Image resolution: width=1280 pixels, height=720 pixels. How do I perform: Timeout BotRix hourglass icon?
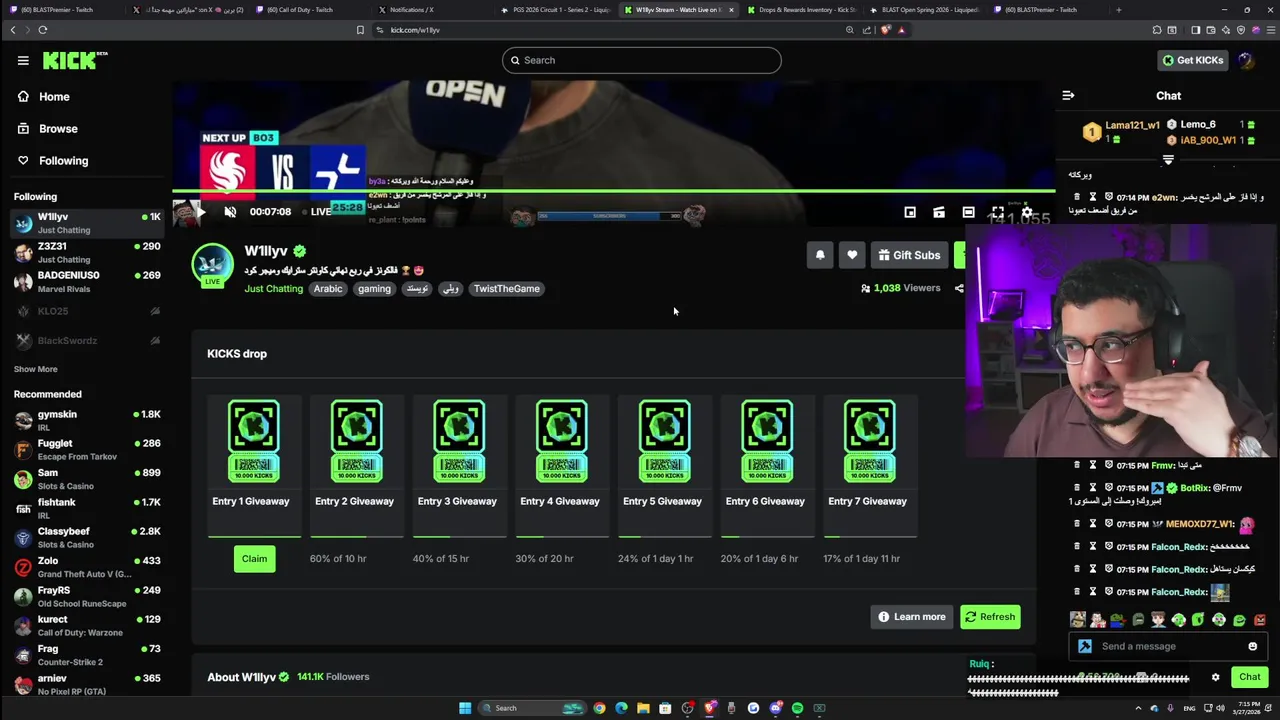point(1093,488)
